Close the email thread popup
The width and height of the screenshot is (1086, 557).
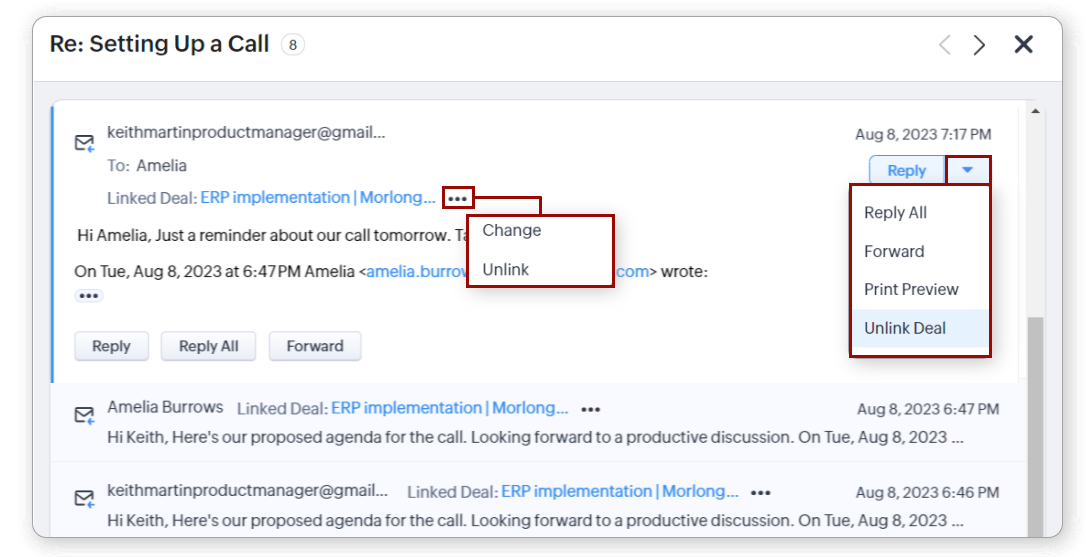click(1023, 45)
